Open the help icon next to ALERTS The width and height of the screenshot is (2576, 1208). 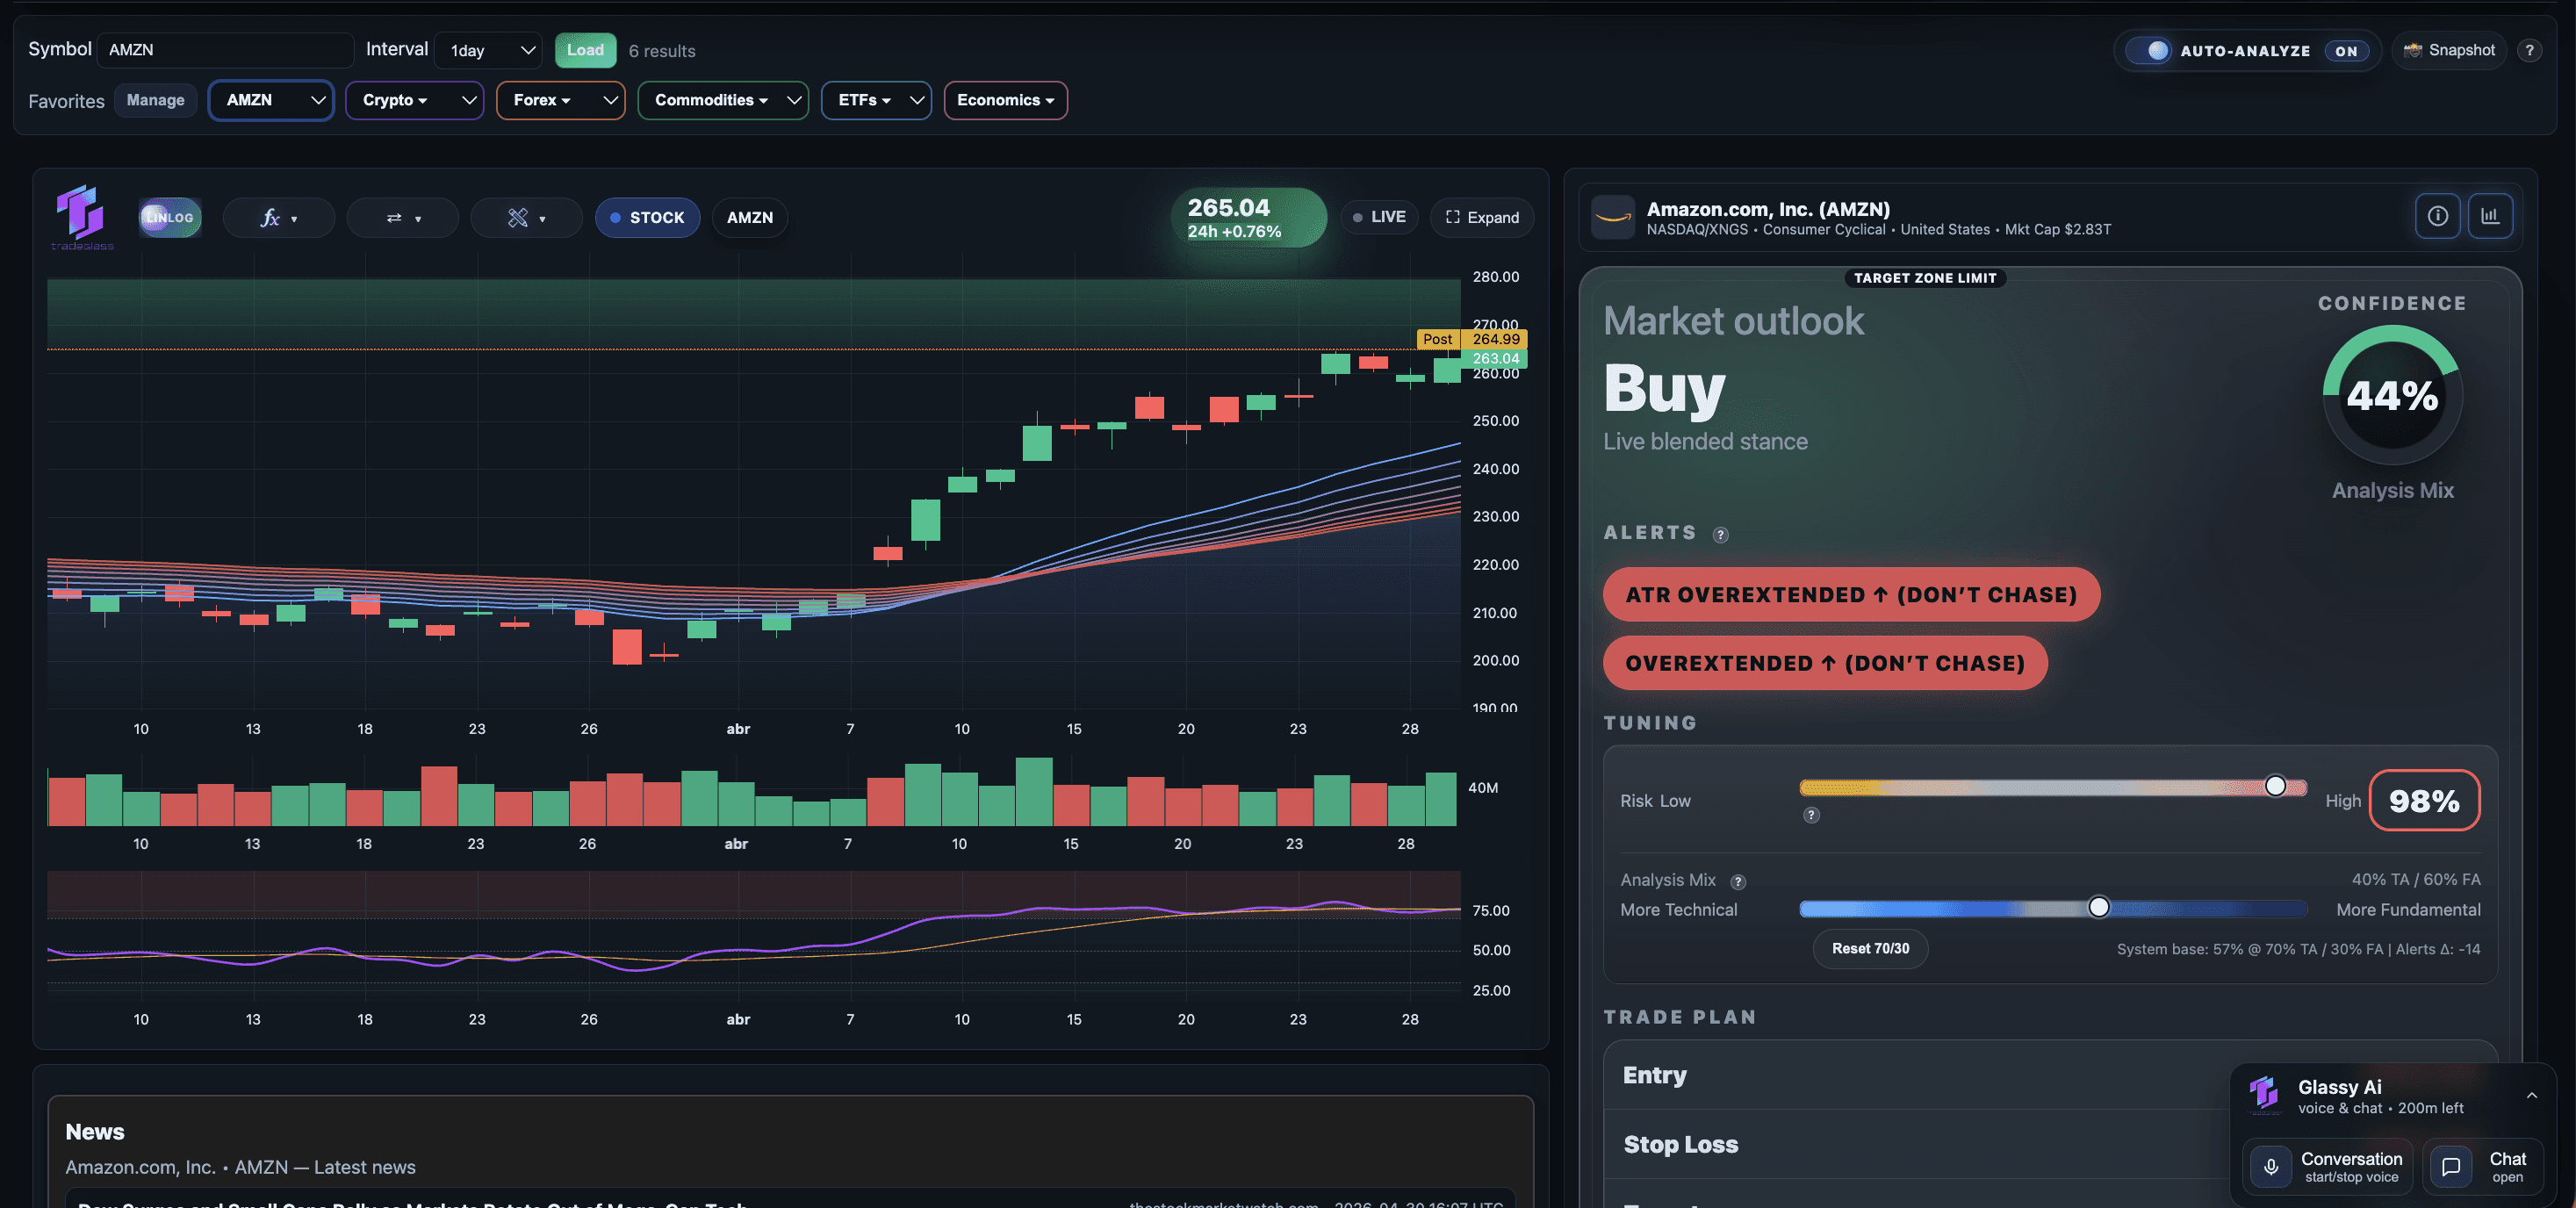pyautogui.click(x=1721, y=535)
